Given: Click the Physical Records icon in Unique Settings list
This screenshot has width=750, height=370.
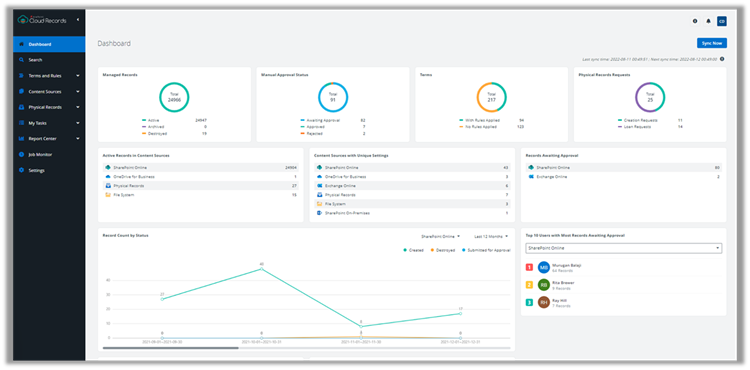Looking at the screenshot, I should pos(320,195).
